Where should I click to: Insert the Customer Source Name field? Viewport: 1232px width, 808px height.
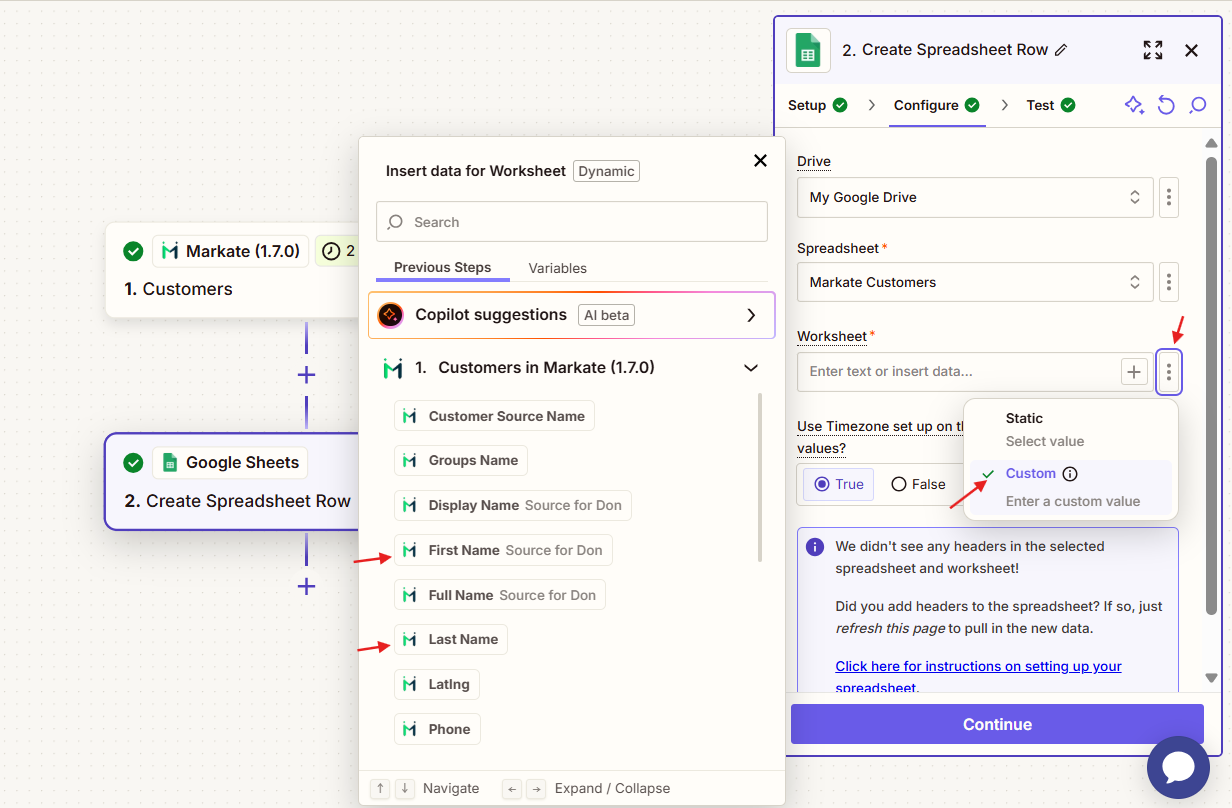coord(494,416)
